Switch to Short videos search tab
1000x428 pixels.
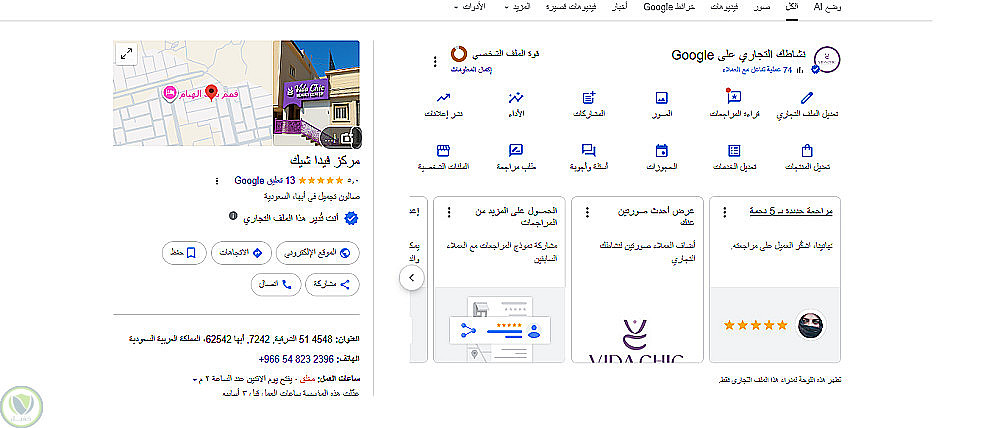(x=571, y=7)
